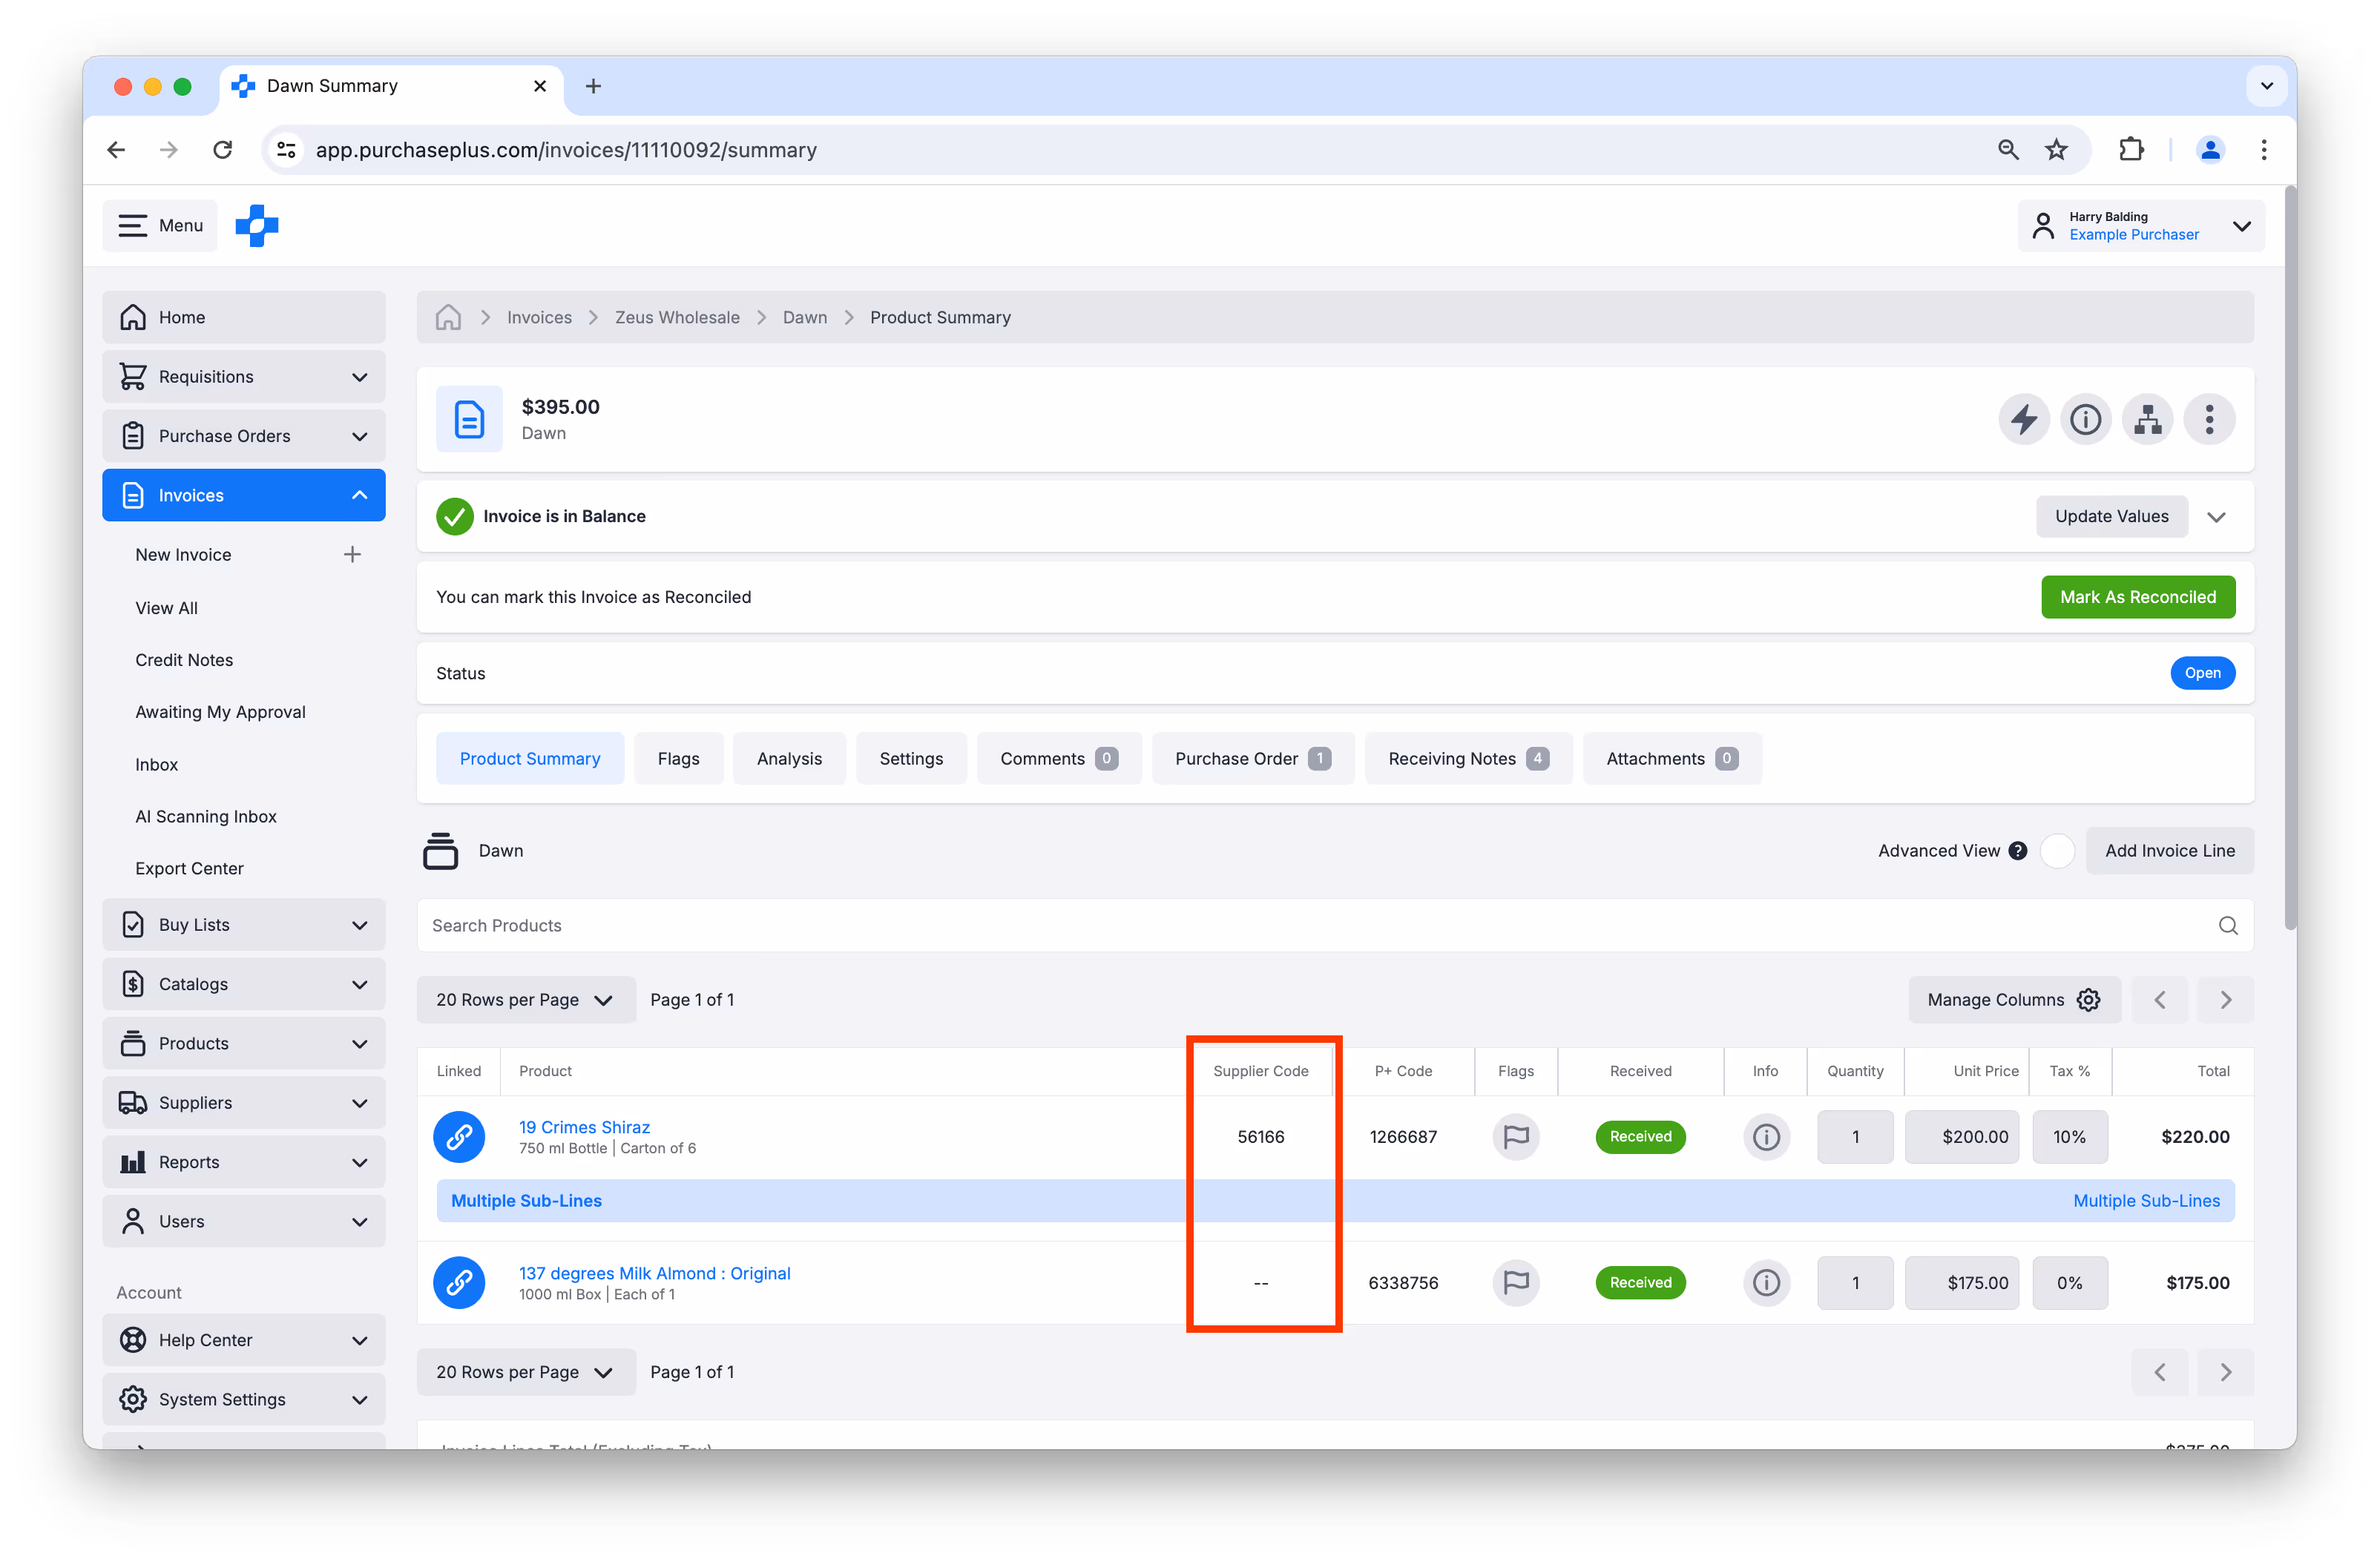Screen dimensions: 2380x1559
Task: Click the search magnifier in Search Products
Action: (2228, 926)
